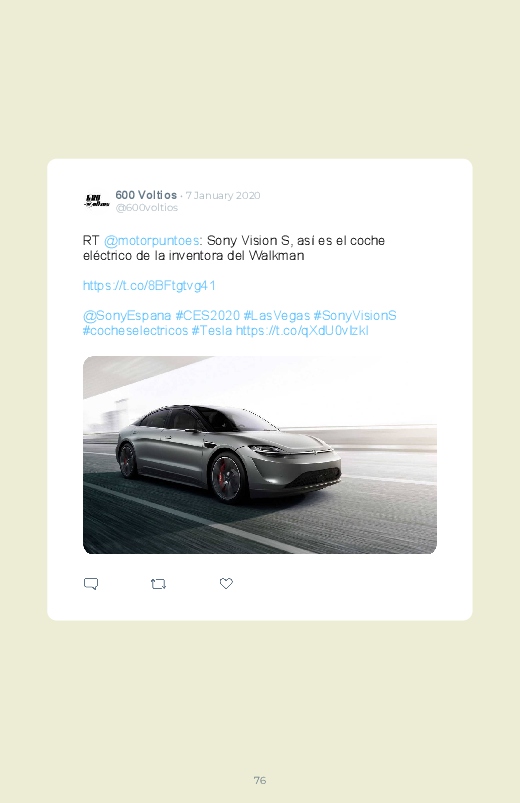Open the #cocheselectricos hashtag
The image size is (520, 803).
pyautogui.click(x=135, y=331)
